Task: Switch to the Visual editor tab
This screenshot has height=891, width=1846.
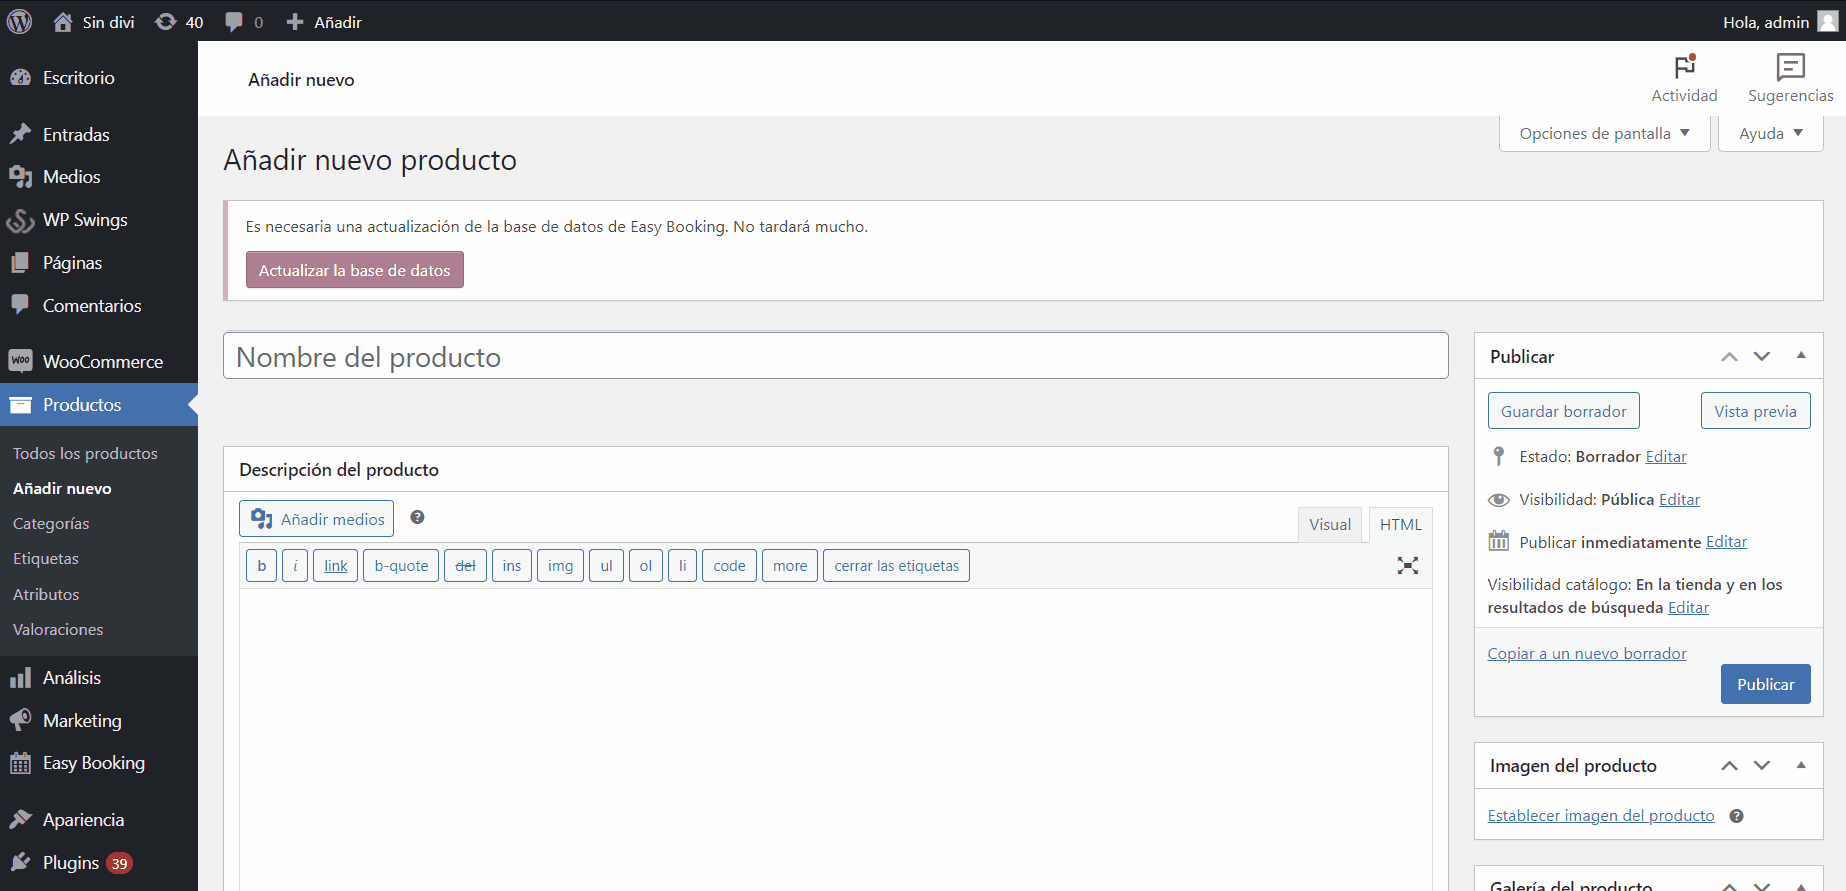Action: click(x=1329, y=525)
